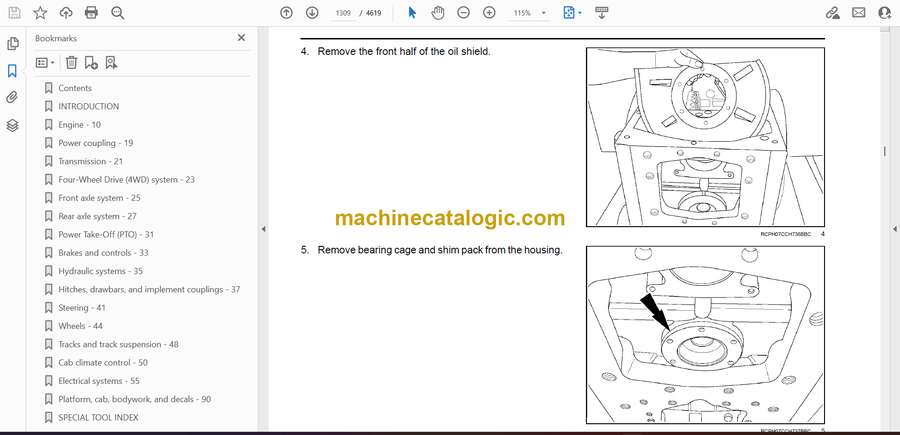
Task: Select Brakes and controls - 33 bookmark
Action: point(103,253)
